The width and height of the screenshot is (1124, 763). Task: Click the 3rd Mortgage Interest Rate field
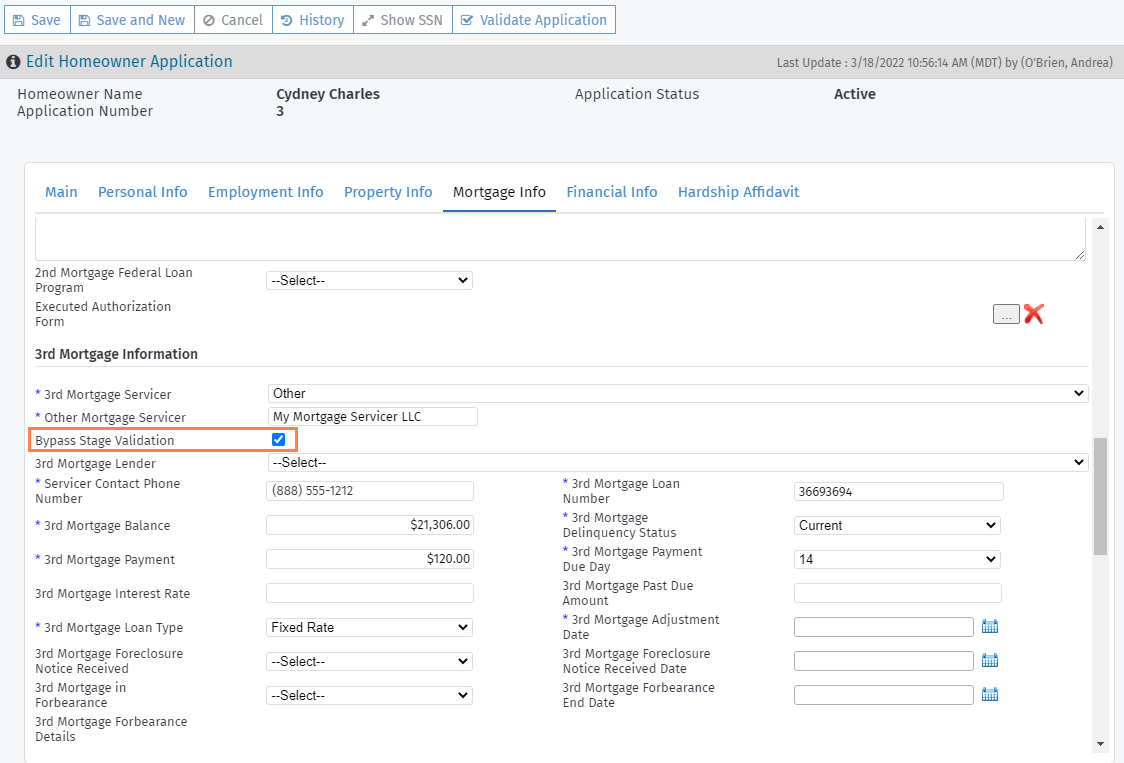coord(369,594)
